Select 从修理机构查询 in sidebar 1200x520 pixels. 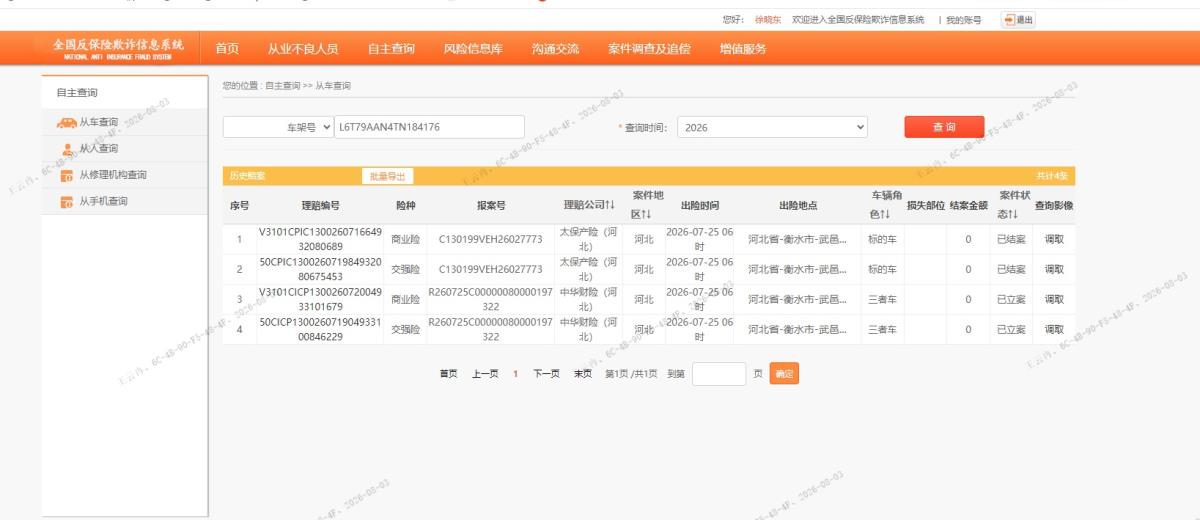pos(113,175)
